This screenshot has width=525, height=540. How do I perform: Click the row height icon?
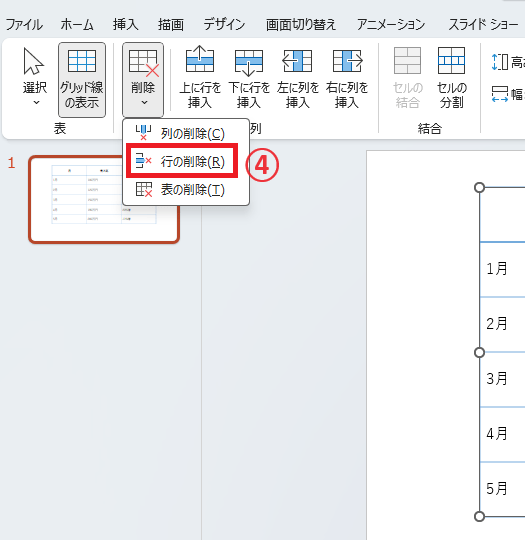(500, 62)
